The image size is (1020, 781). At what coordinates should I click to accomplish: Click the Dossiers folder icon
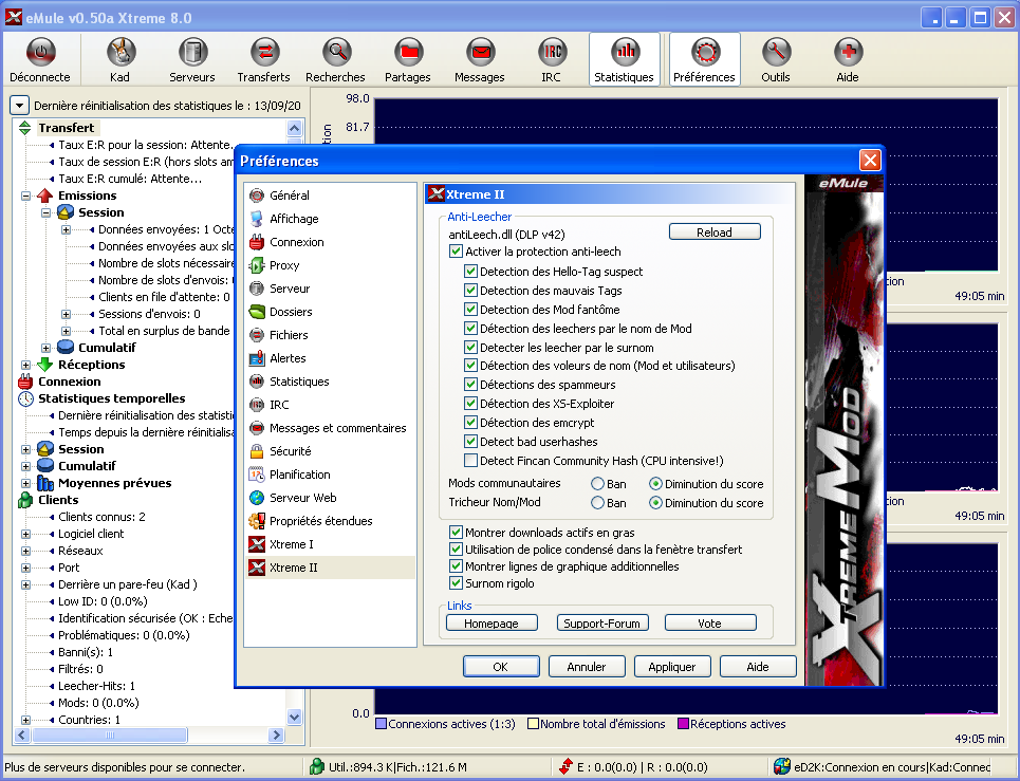point(257,311)
